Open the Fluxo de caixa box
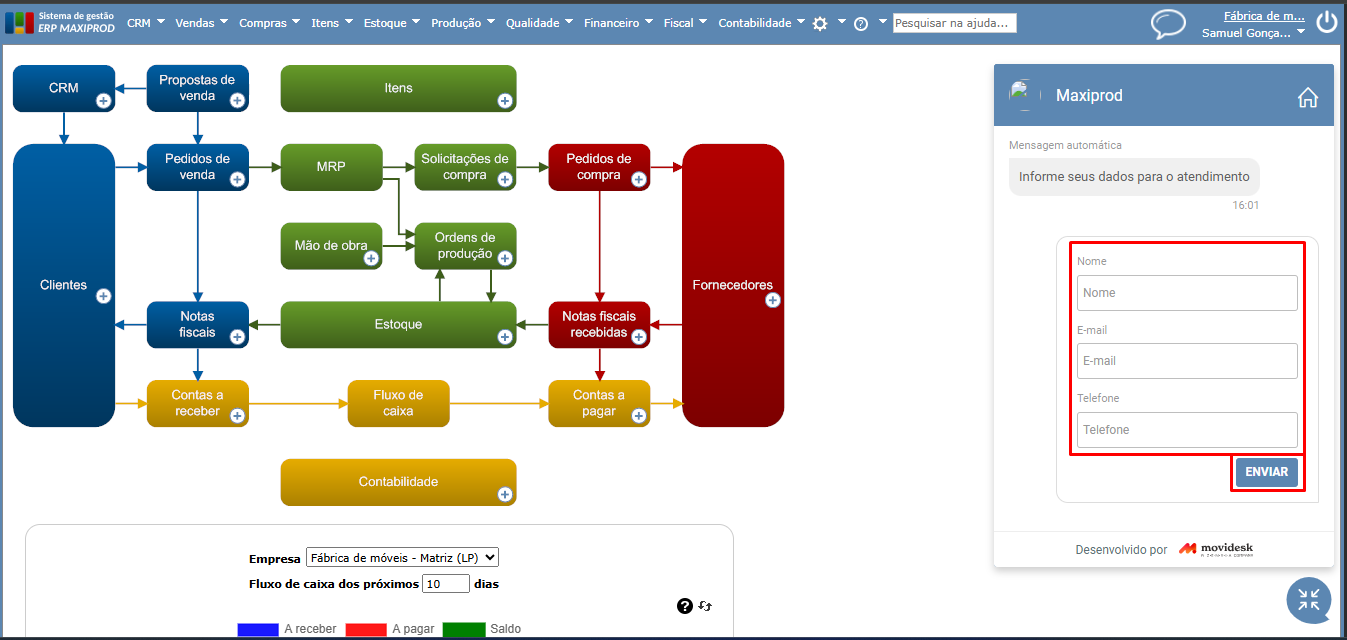This screenshot has width=1347, height=640. tap(398, 403)
